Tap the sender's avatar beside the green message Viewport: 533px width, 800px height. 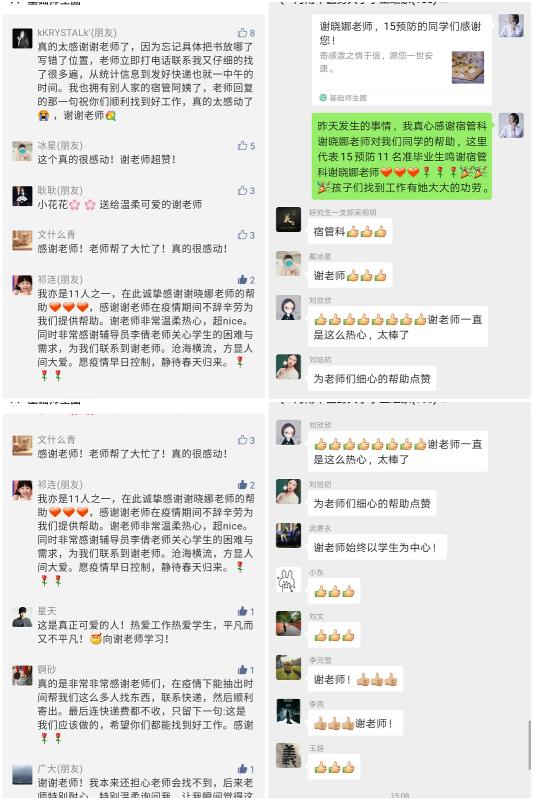pos(511,126)
